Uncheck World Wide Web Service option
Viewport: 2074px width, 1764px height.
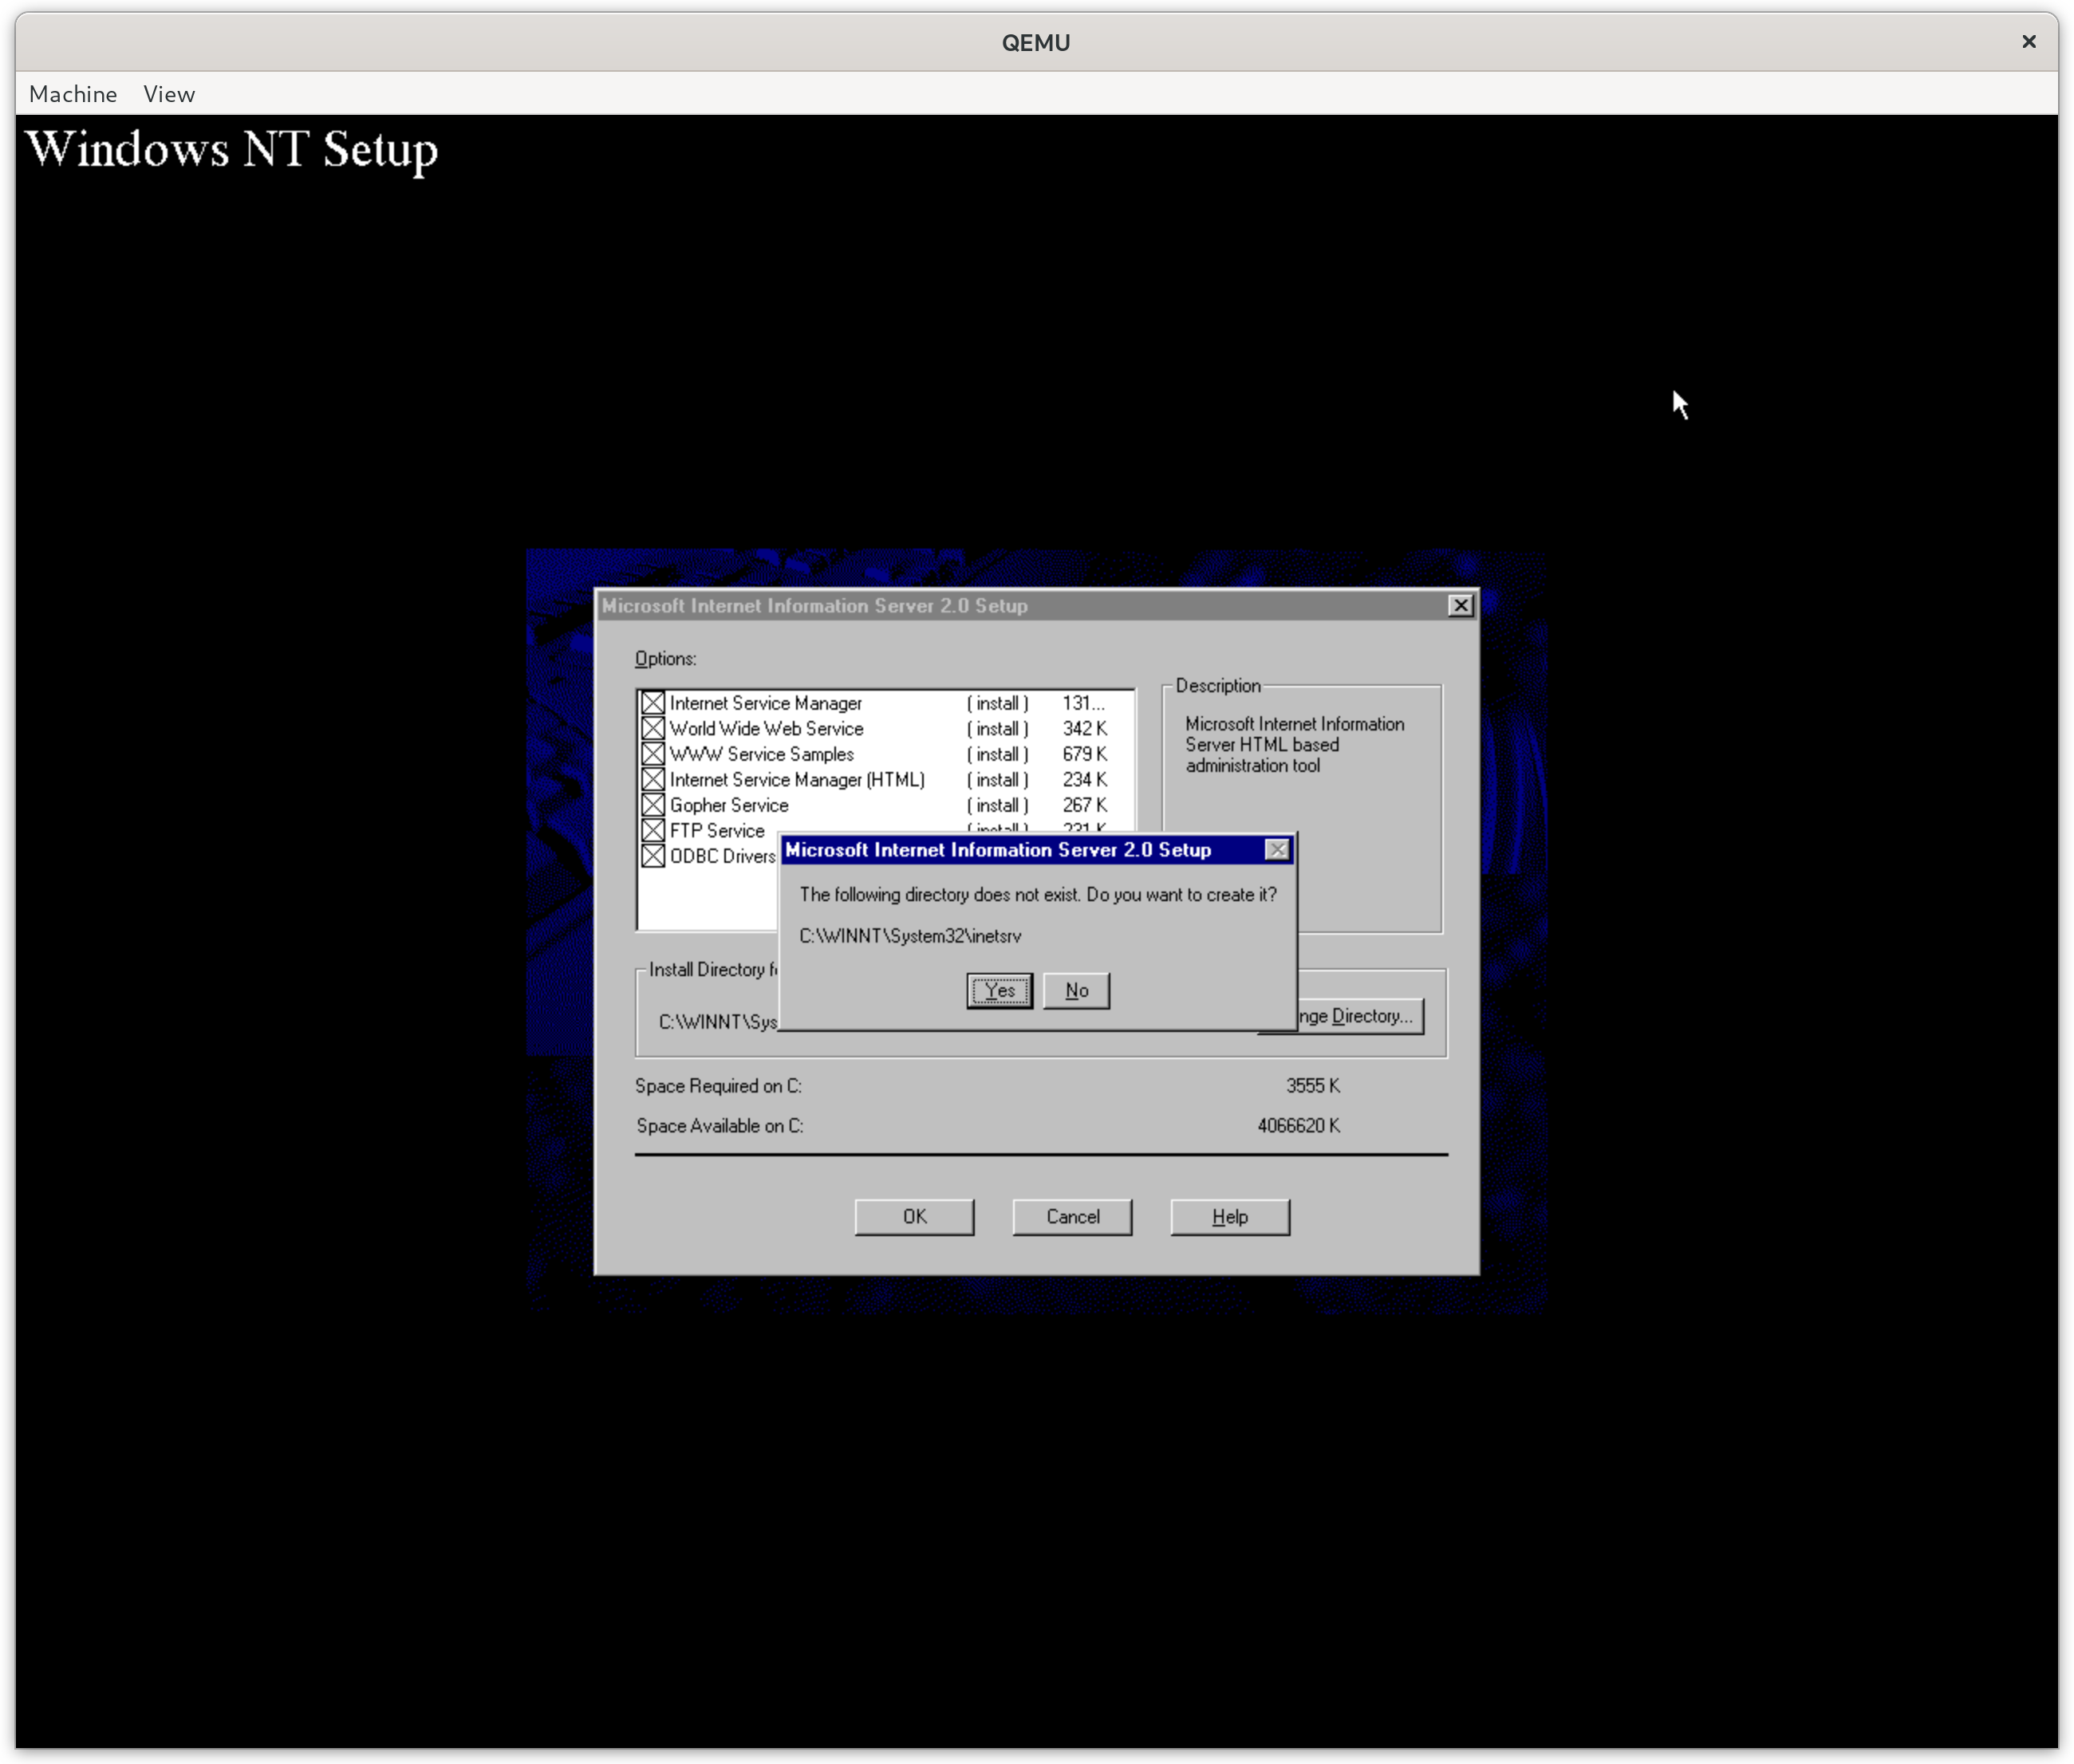click(x=653, y=729)
